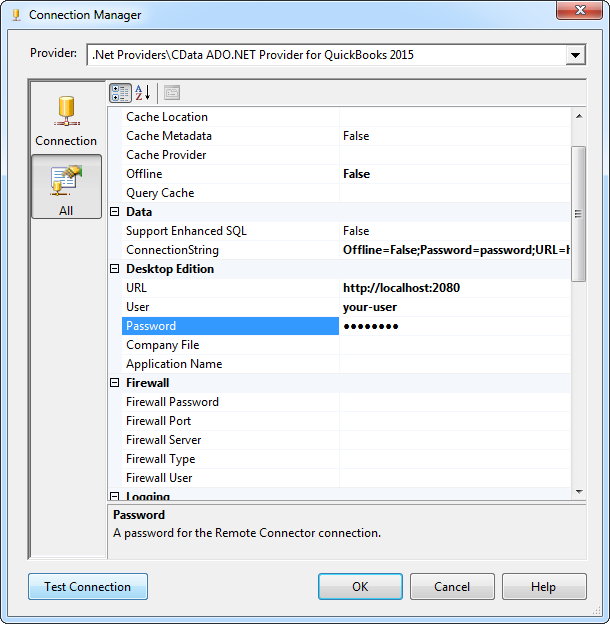Collapse the Logging category
Screen dimensions: 610x624
(113, 496)
